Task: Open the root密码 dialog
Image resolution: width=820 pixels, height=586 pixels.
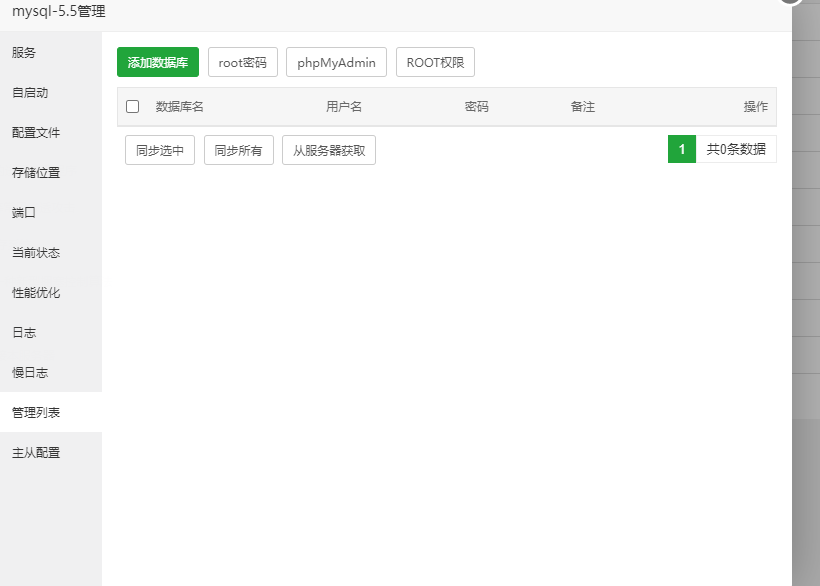Action: click(x=243, y=62)
